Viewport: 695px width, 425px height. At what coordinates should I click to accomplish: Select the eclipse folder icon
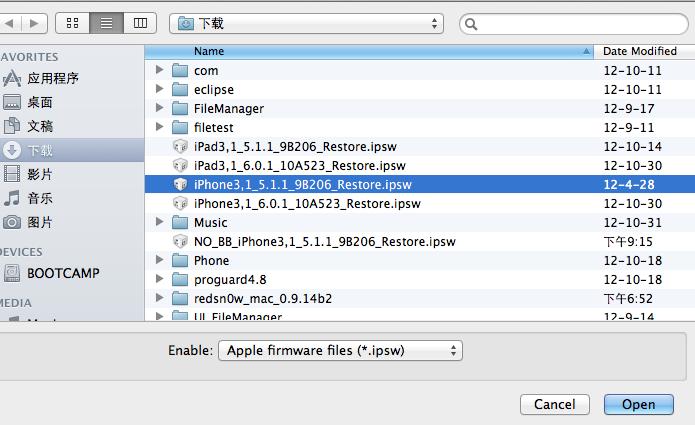tap(180, 90)
